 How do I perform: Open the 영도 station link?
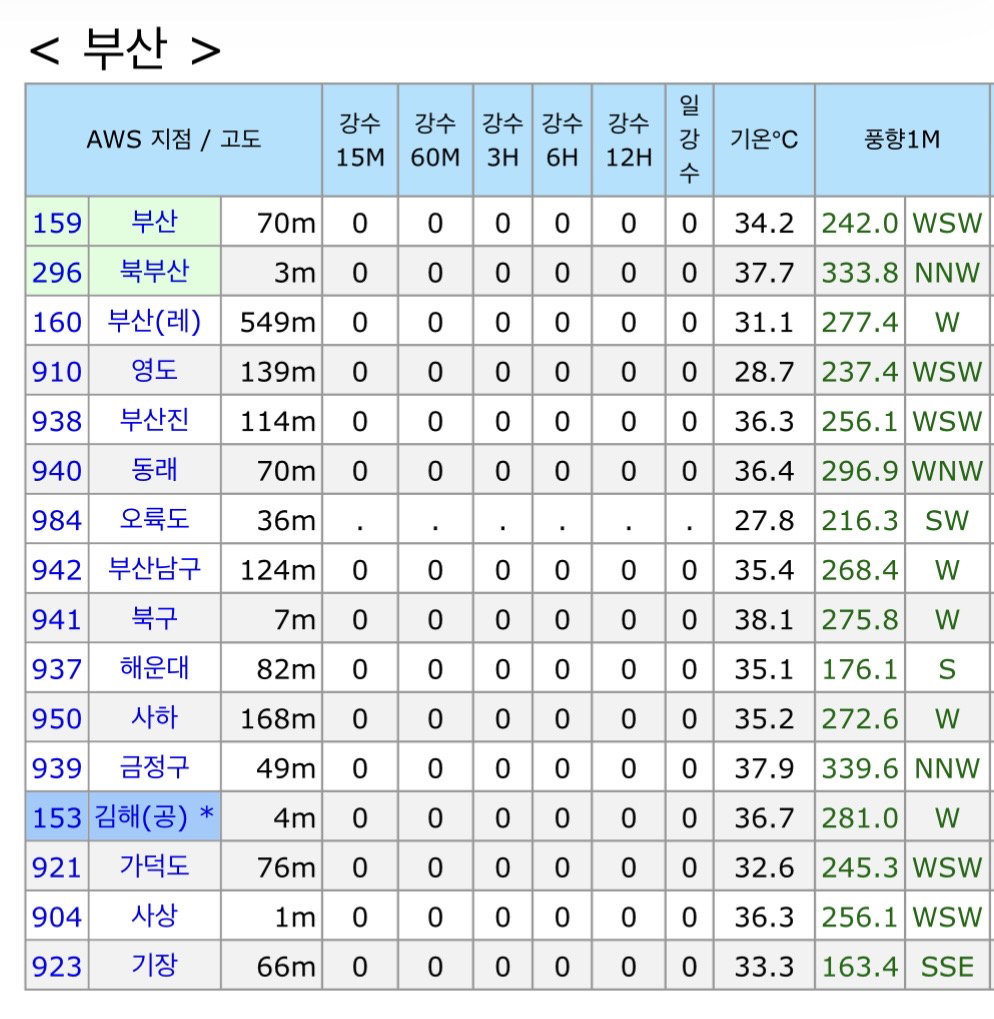click(x=154, y=370)
